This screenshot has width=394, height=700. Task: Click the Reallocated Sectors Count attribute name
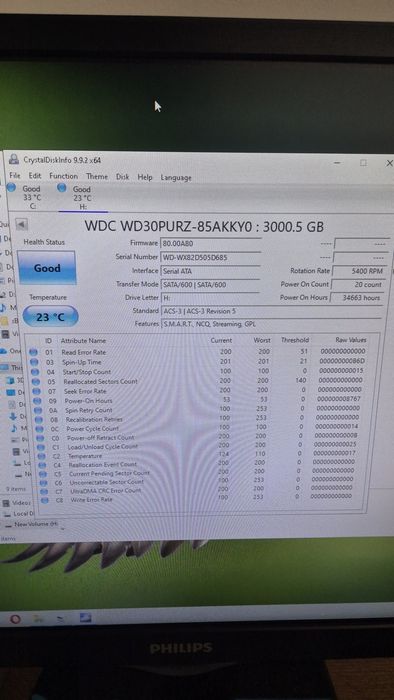(x=100, y=382)
